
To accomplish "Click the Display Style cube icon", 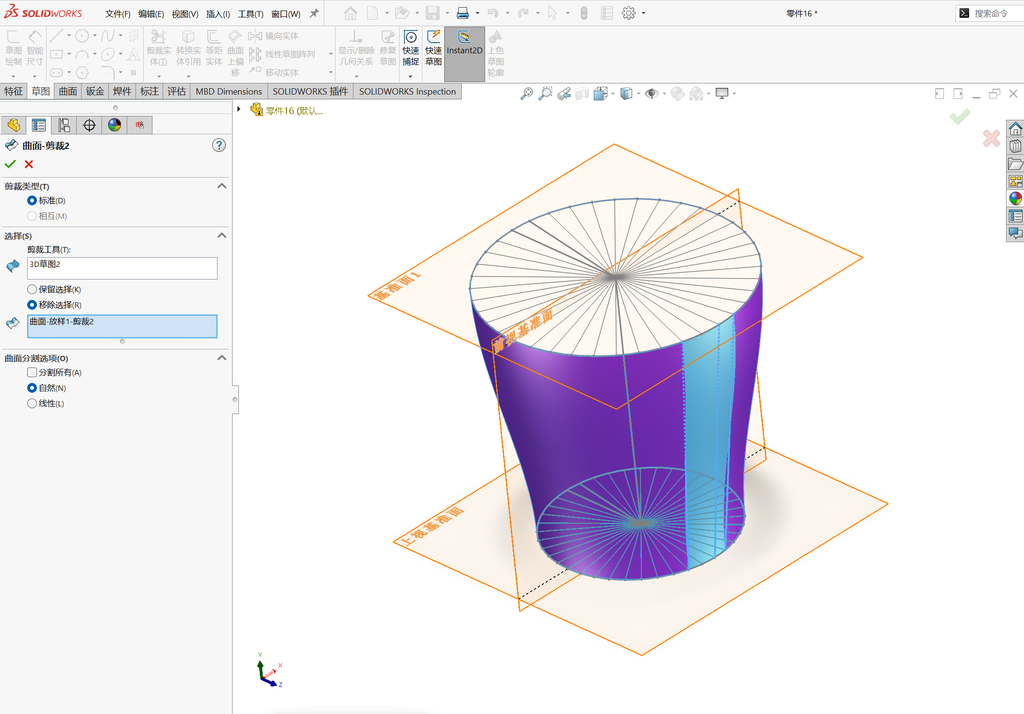I will 626,94.
